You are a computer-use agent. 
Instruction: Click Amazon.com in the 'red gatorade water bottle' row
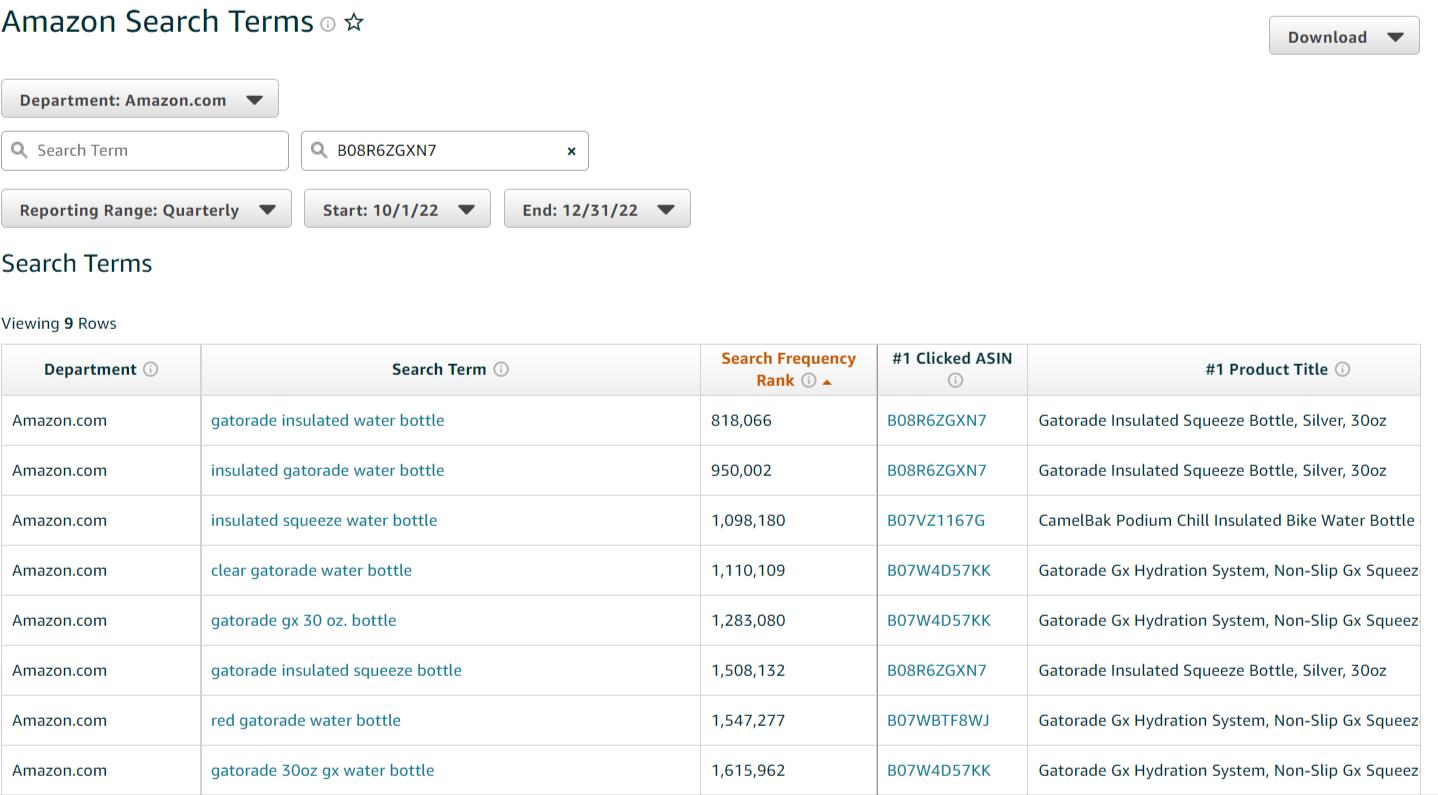pyautogui.click(x=59, y=720)
